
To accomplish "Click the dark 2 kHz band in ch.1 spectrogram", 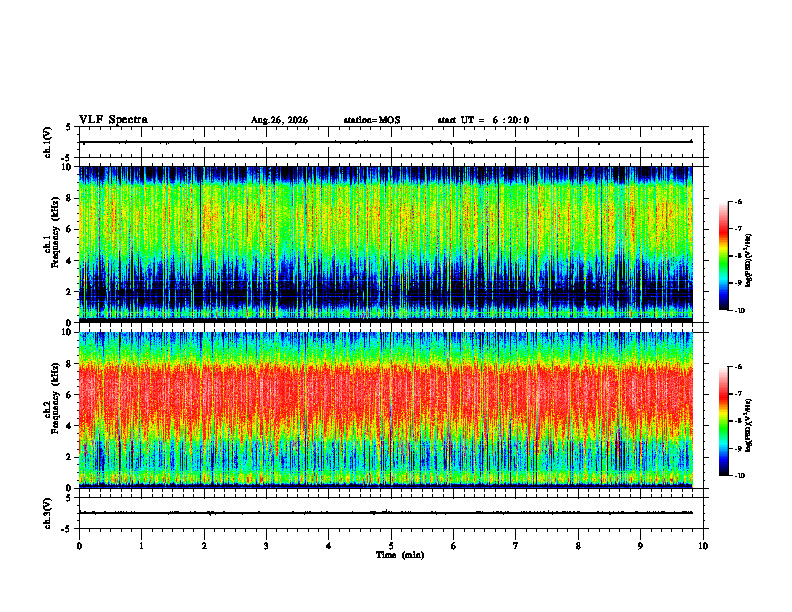I will tap(386, 295).
